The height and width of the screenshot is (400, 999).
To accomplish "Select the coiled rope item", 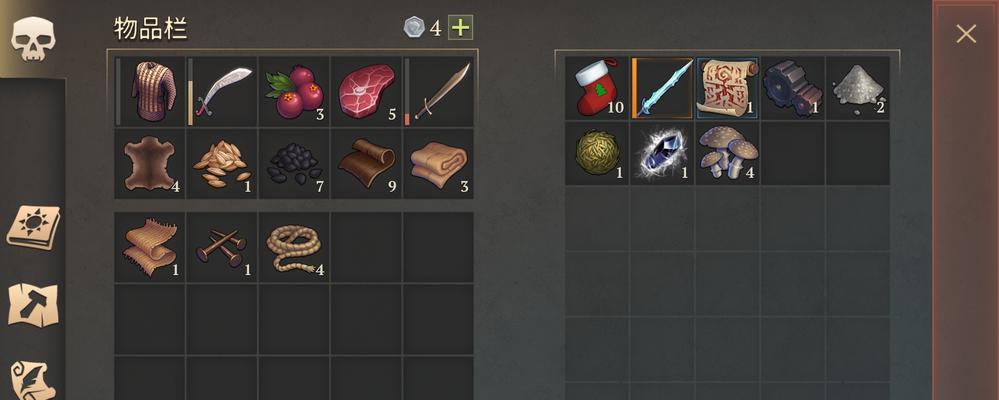I will tap(294, 247).
